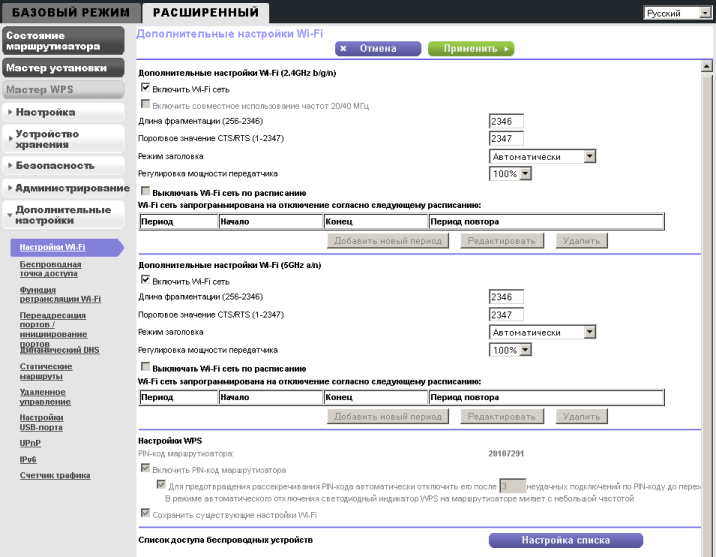Open Функция ретрансляции Wi-Fi link
This screenshot has width=716, height=557.
click(60, 294)
